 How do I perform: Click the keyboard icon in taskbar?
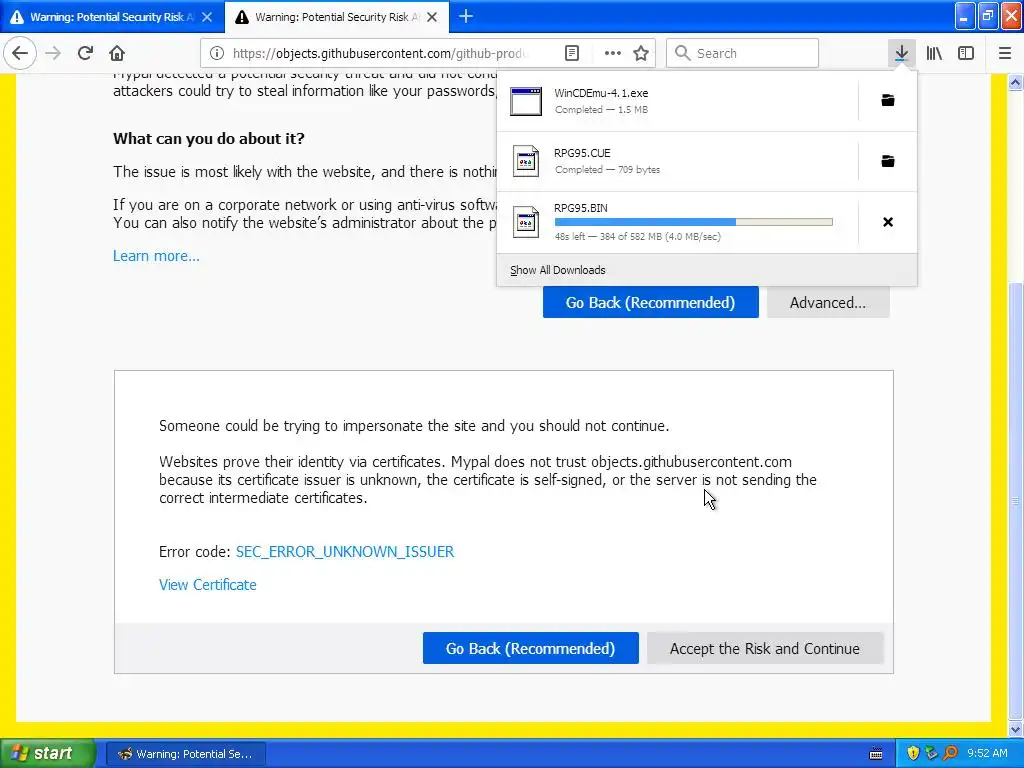[x=876, y=754]
